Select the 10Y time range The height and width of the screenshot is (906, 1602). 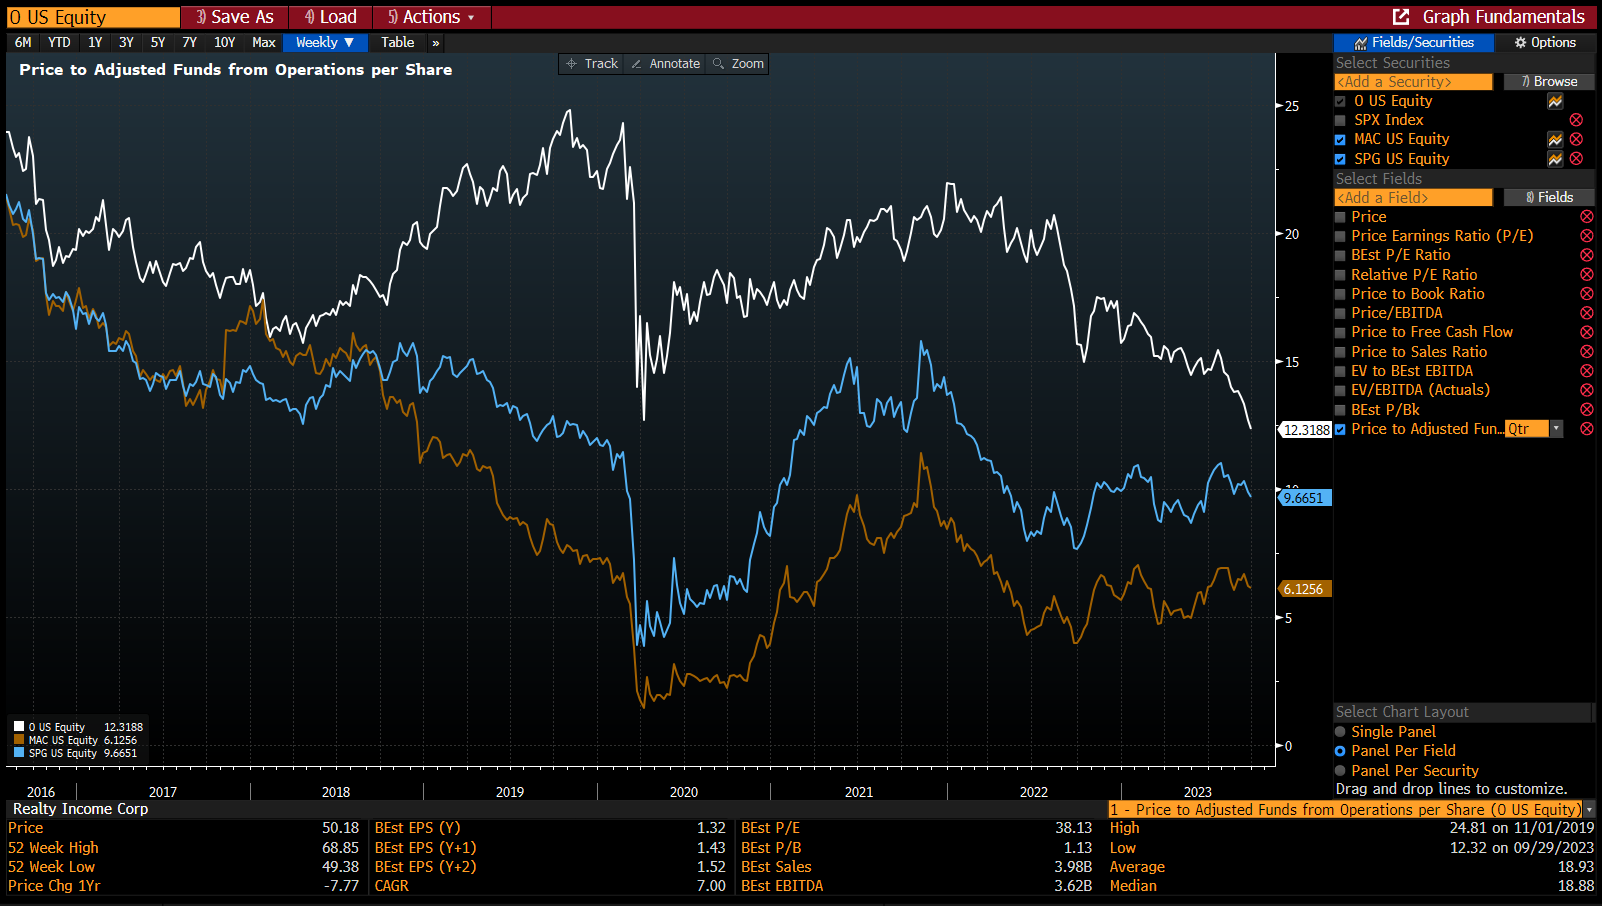pyautogui.click(x=225, y=43)
